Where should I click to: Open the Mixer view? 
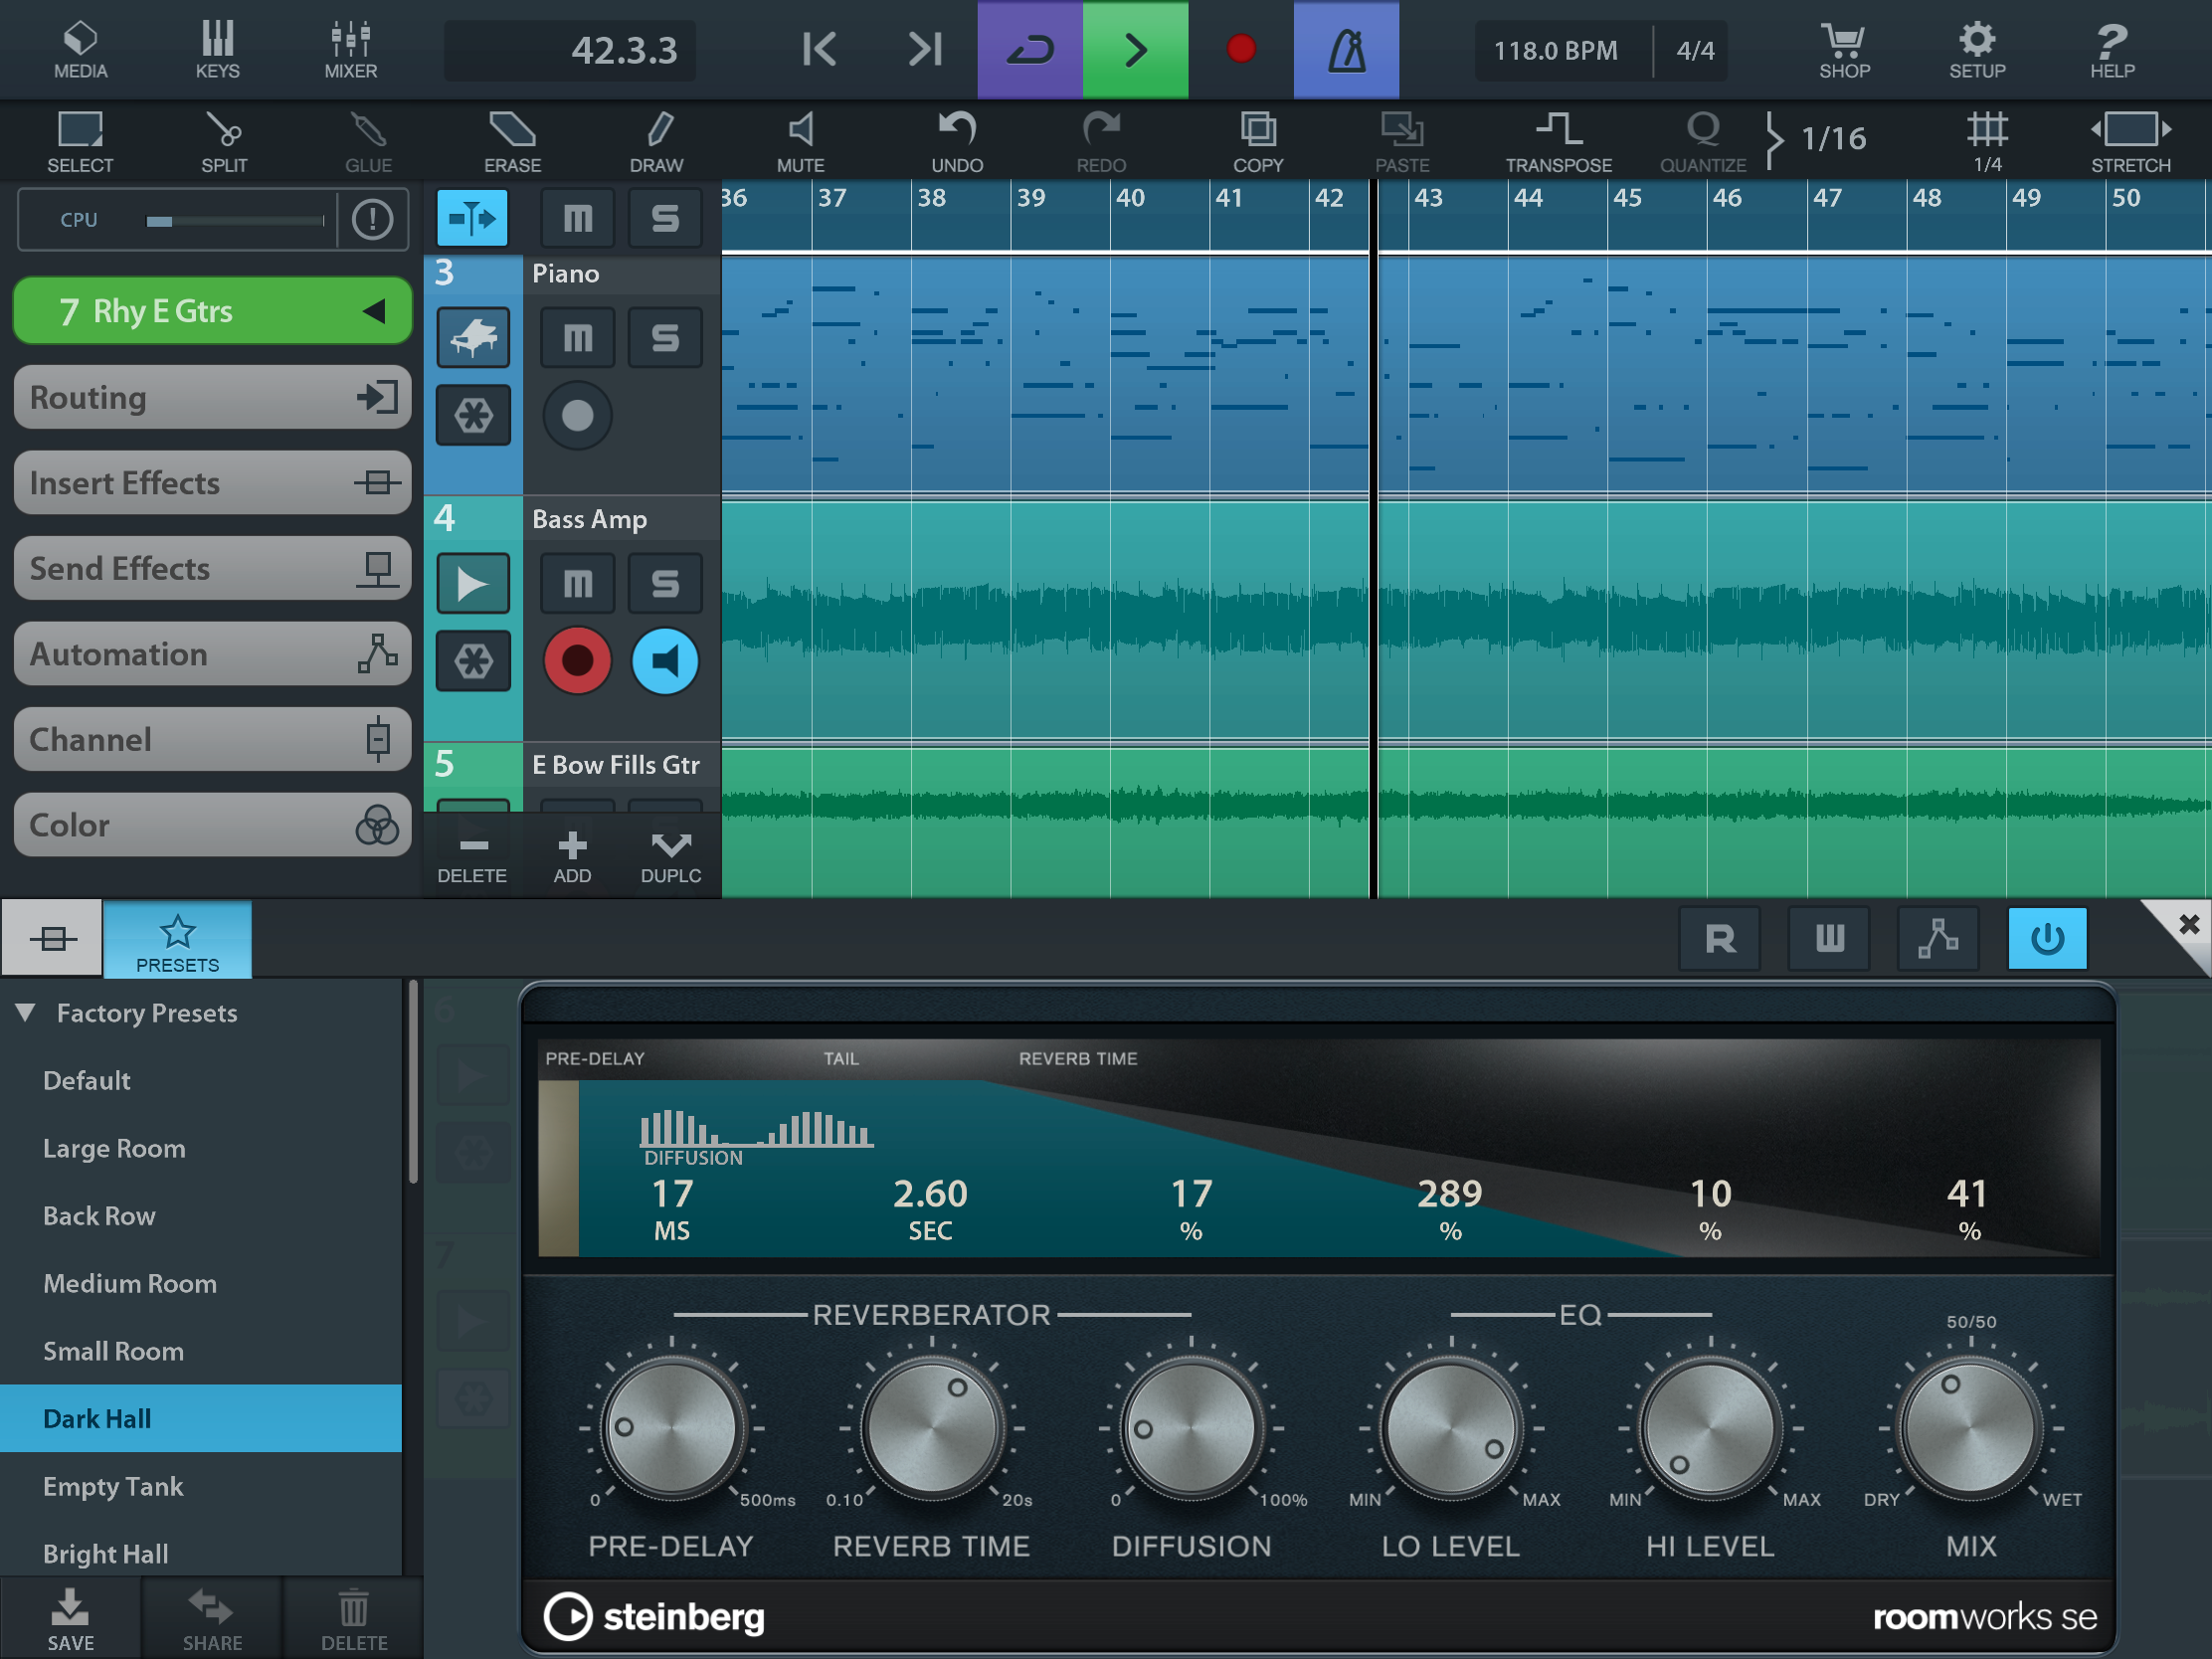click(350, 49)
